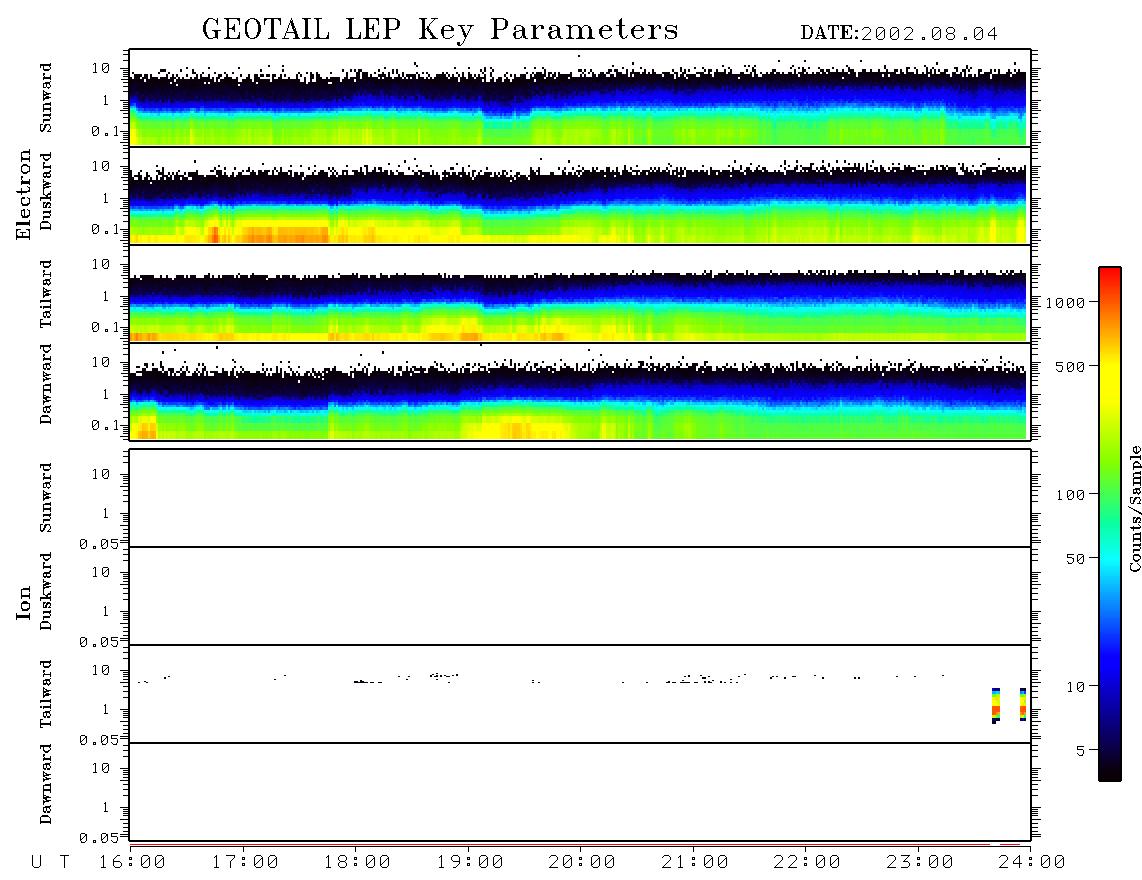Click the "U T" axis label
The height and width of the screenshot is (880, 1142).
pos(50,862)
